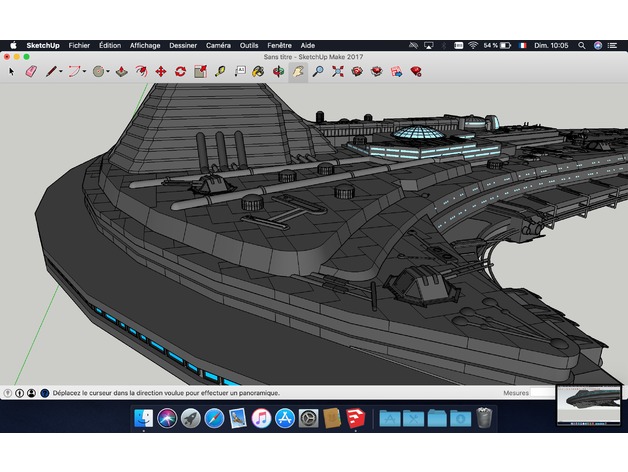Open the screenshot preview thumbnail
Image resolution: width=628 pixels, height=472 pixels.
click(589, 405)
